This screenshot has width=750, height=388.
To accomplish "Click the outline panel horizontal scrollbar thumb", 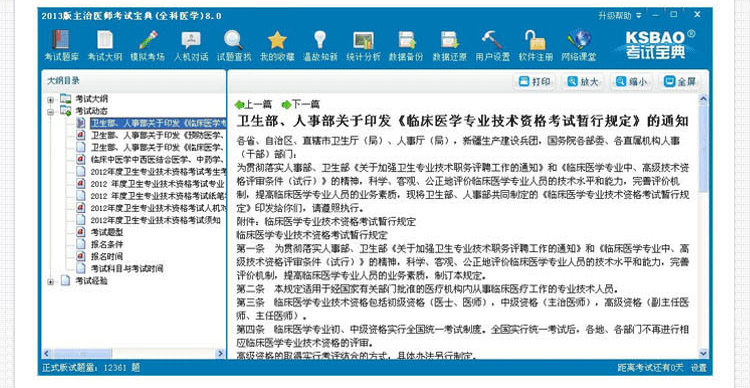I will click(82, 354).
